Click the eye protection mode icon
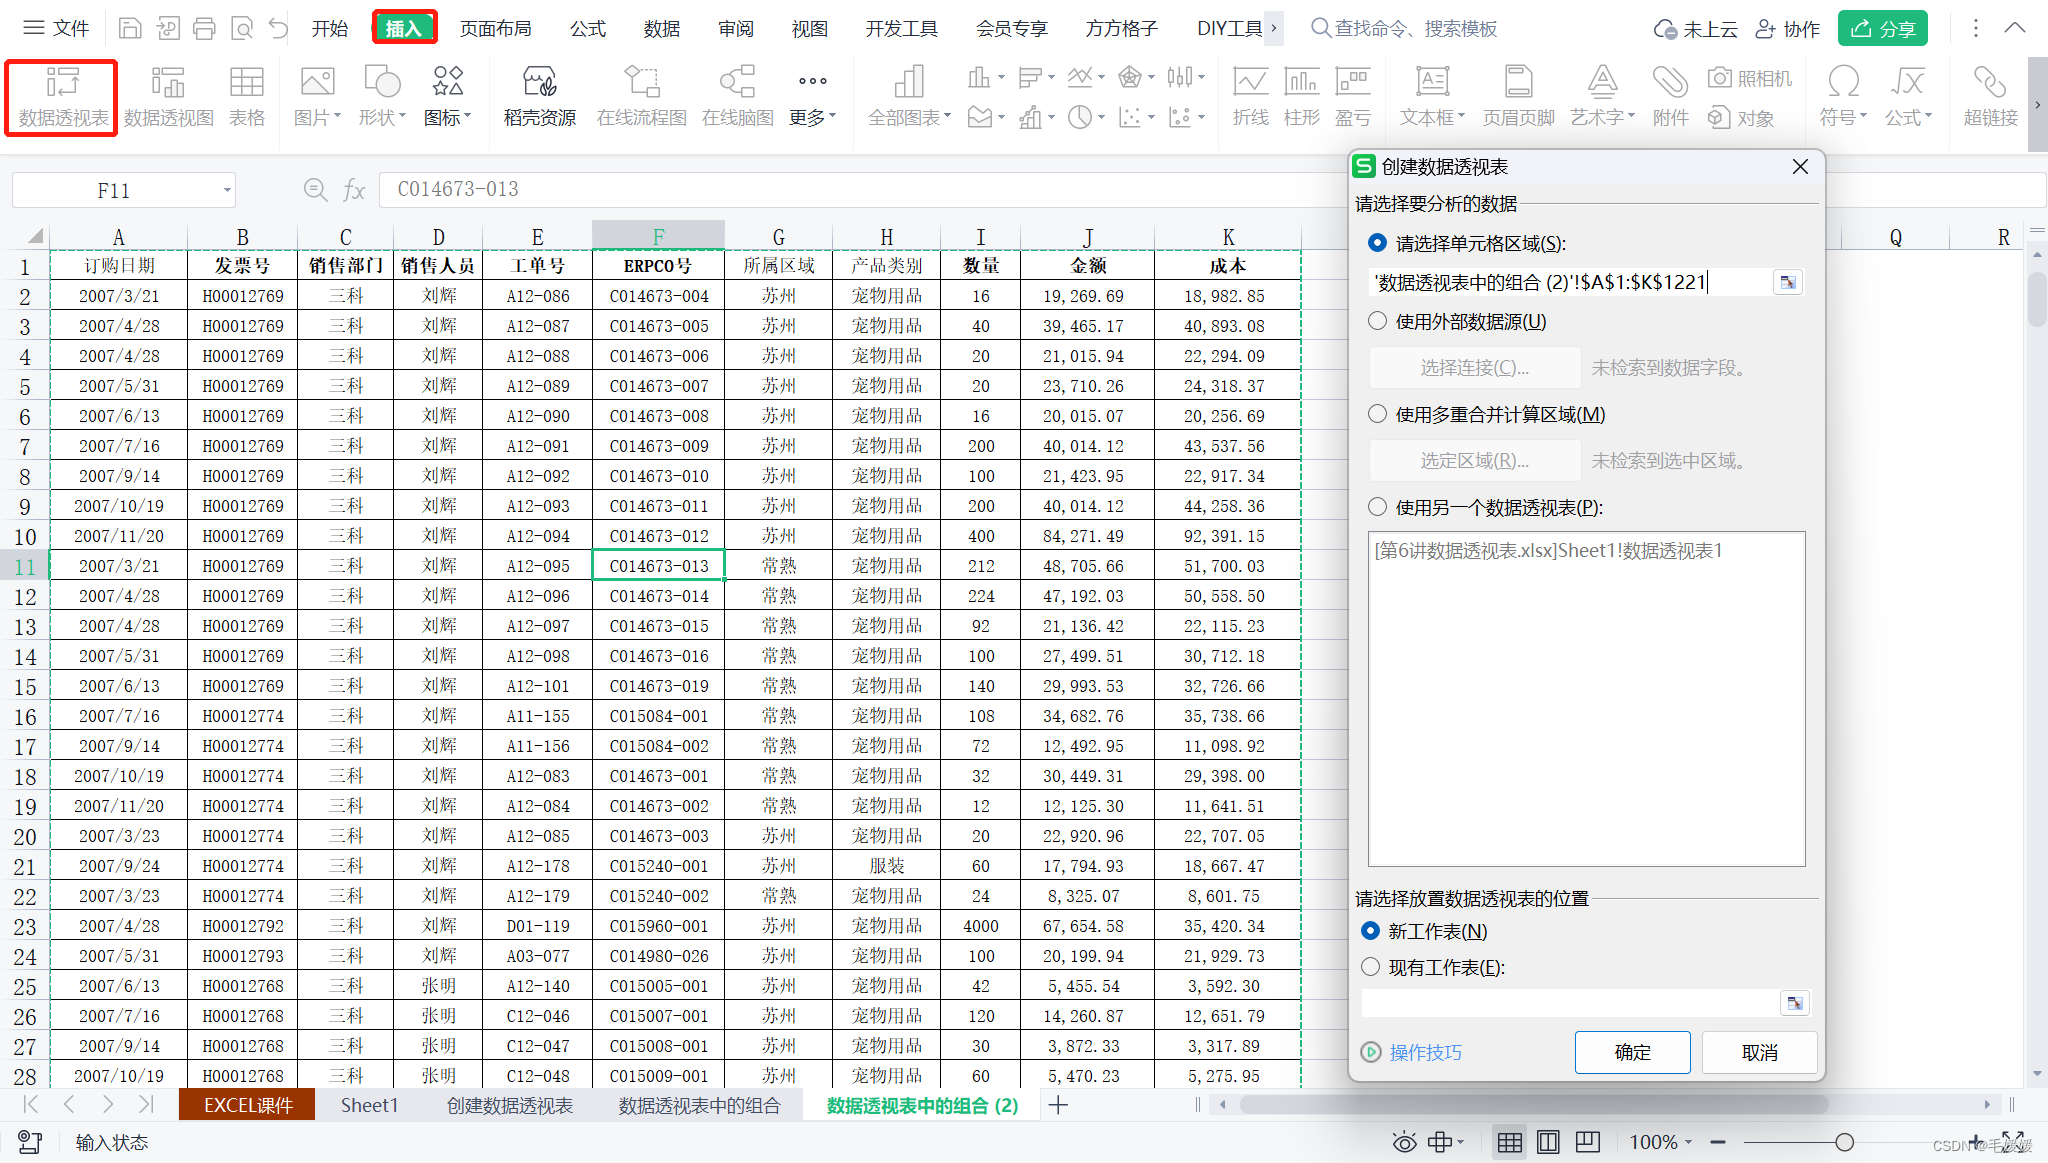The image size is (2048, 1163). (x=1405, y=1142)
